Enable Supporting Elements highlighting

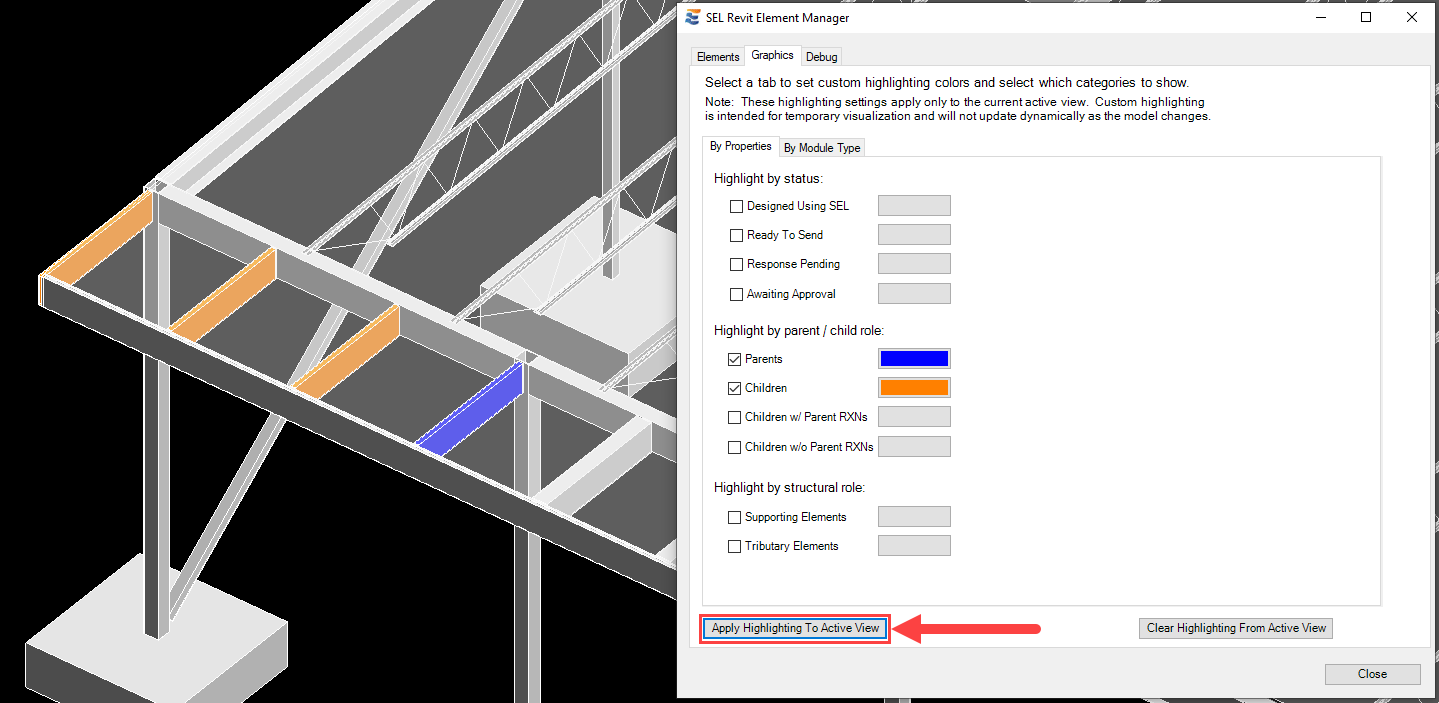[x=735, y=517]
